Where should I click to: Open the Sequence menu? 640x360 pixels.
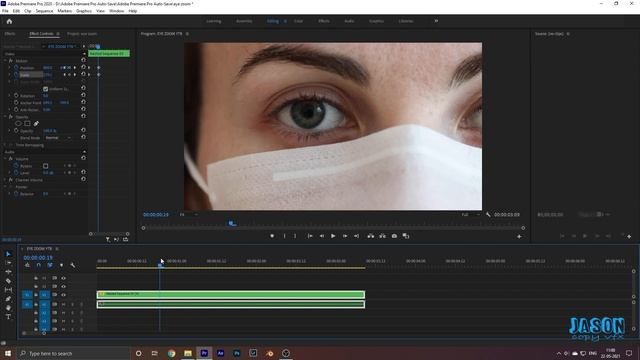(x=44, y=11)
